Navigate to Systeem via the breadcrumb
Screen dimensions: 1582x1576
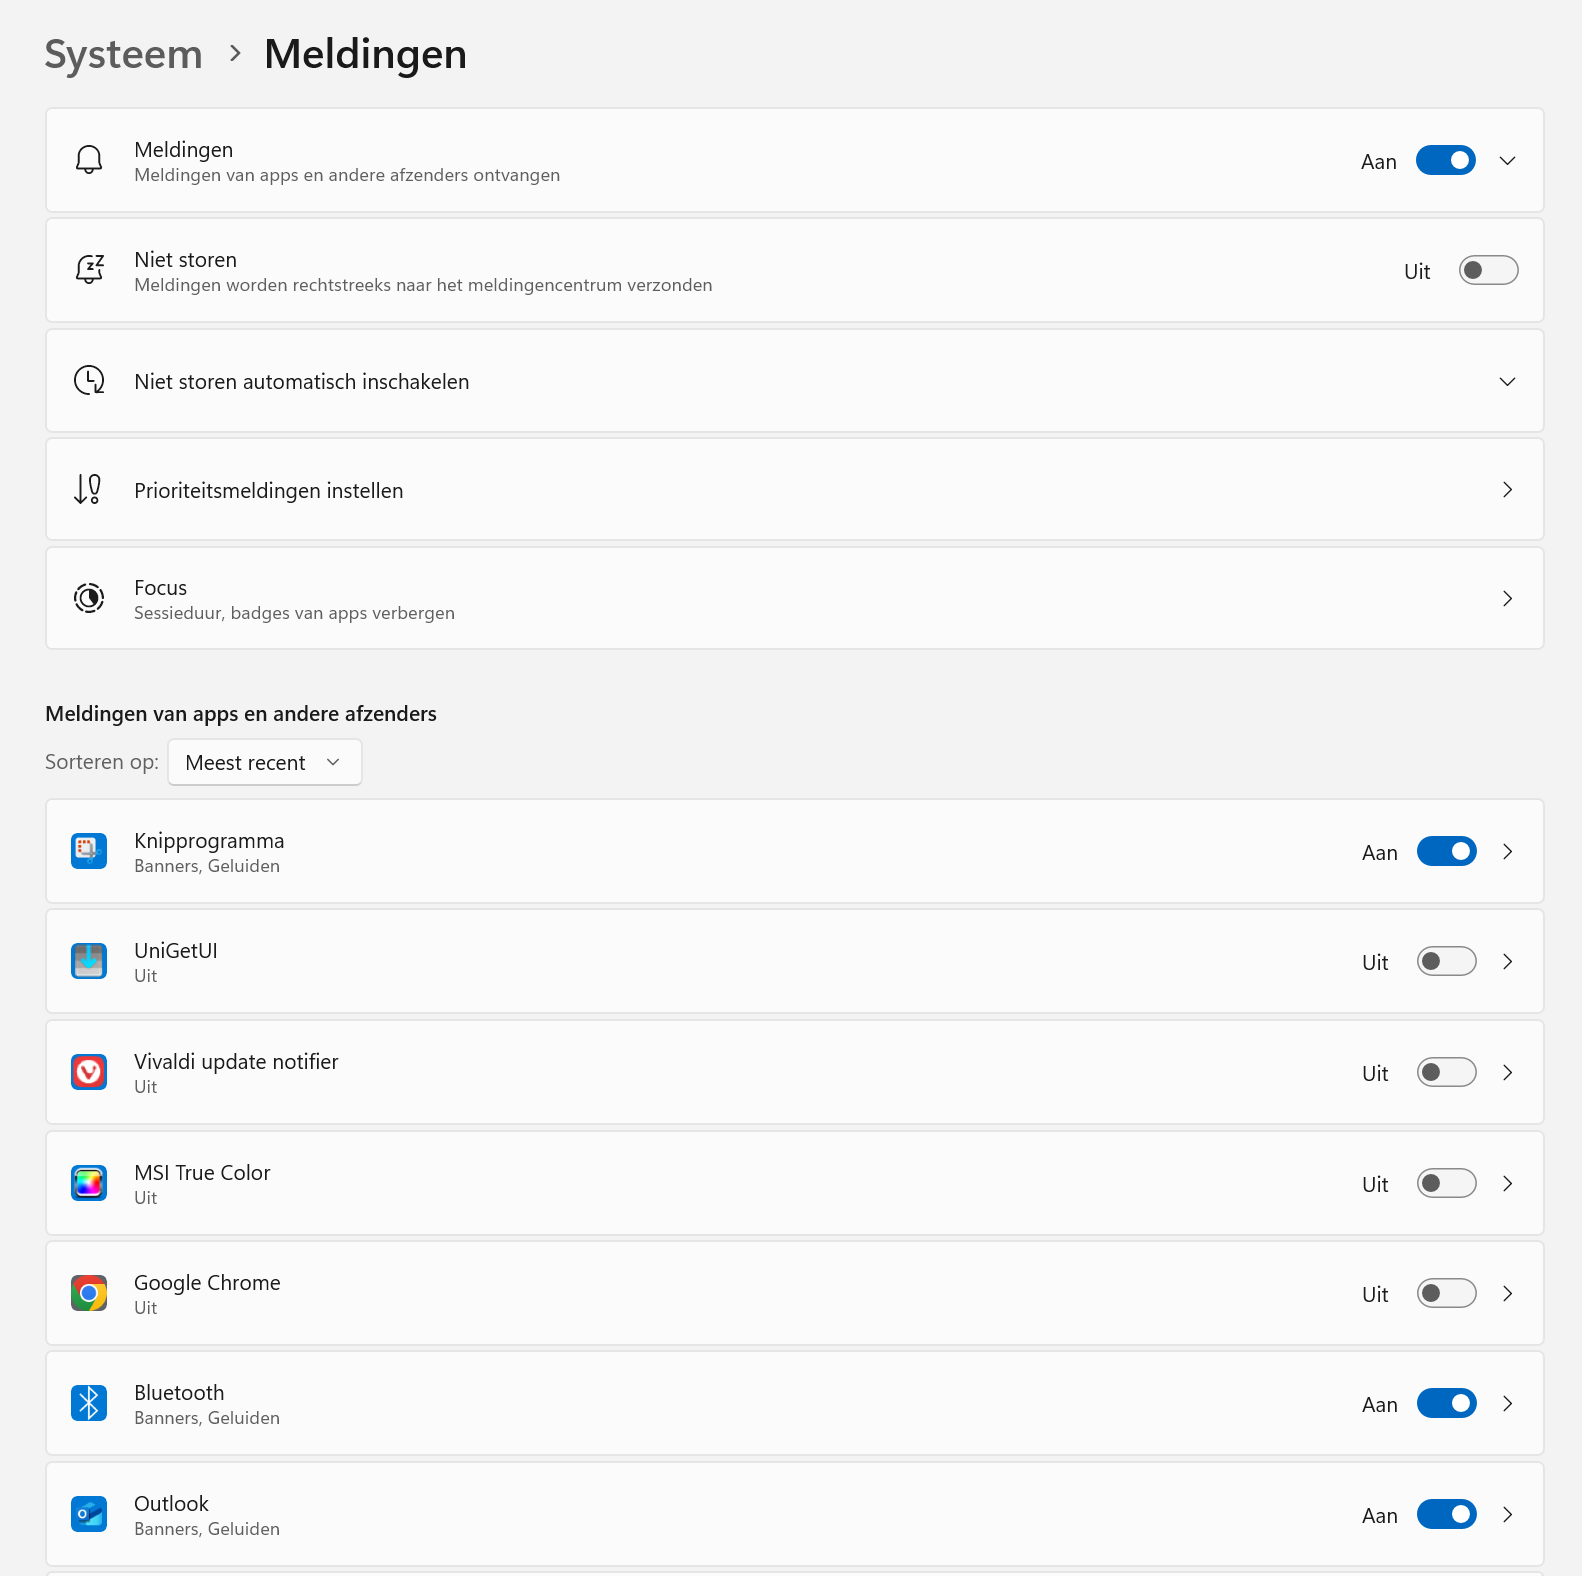122,54
